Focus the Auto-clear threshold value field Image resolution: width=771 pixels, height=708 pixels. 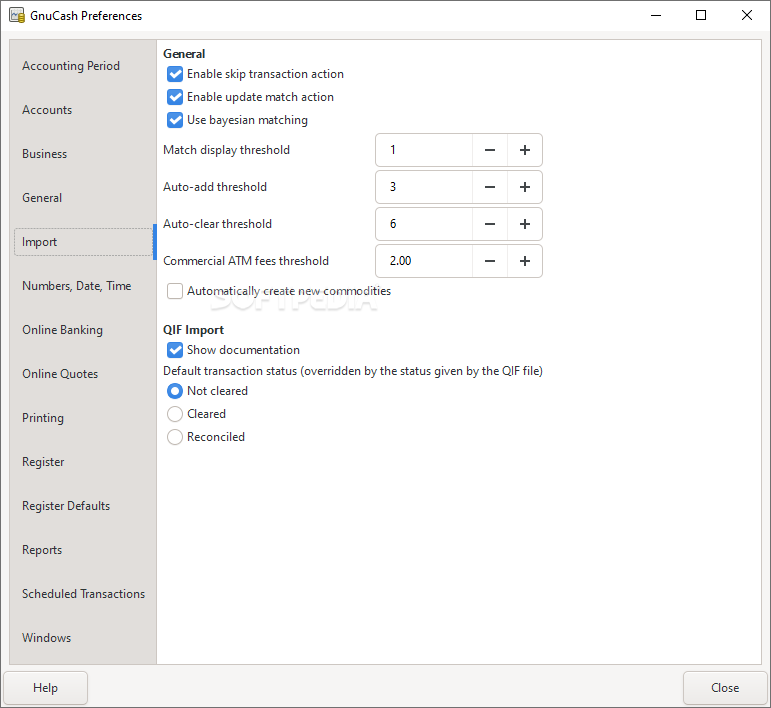point(424,224)
